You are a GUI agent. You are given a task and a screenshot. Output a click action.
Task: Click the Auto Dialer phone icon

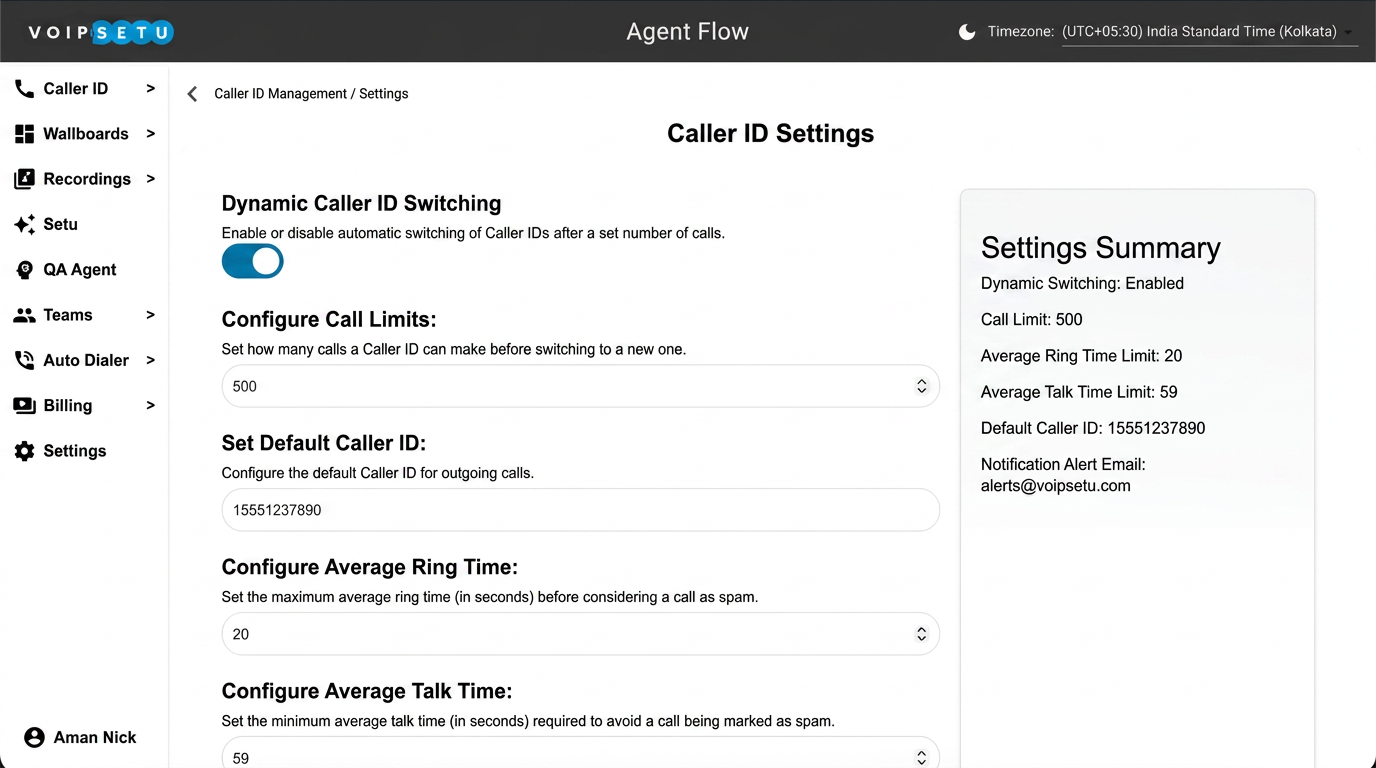pos(24,360)
